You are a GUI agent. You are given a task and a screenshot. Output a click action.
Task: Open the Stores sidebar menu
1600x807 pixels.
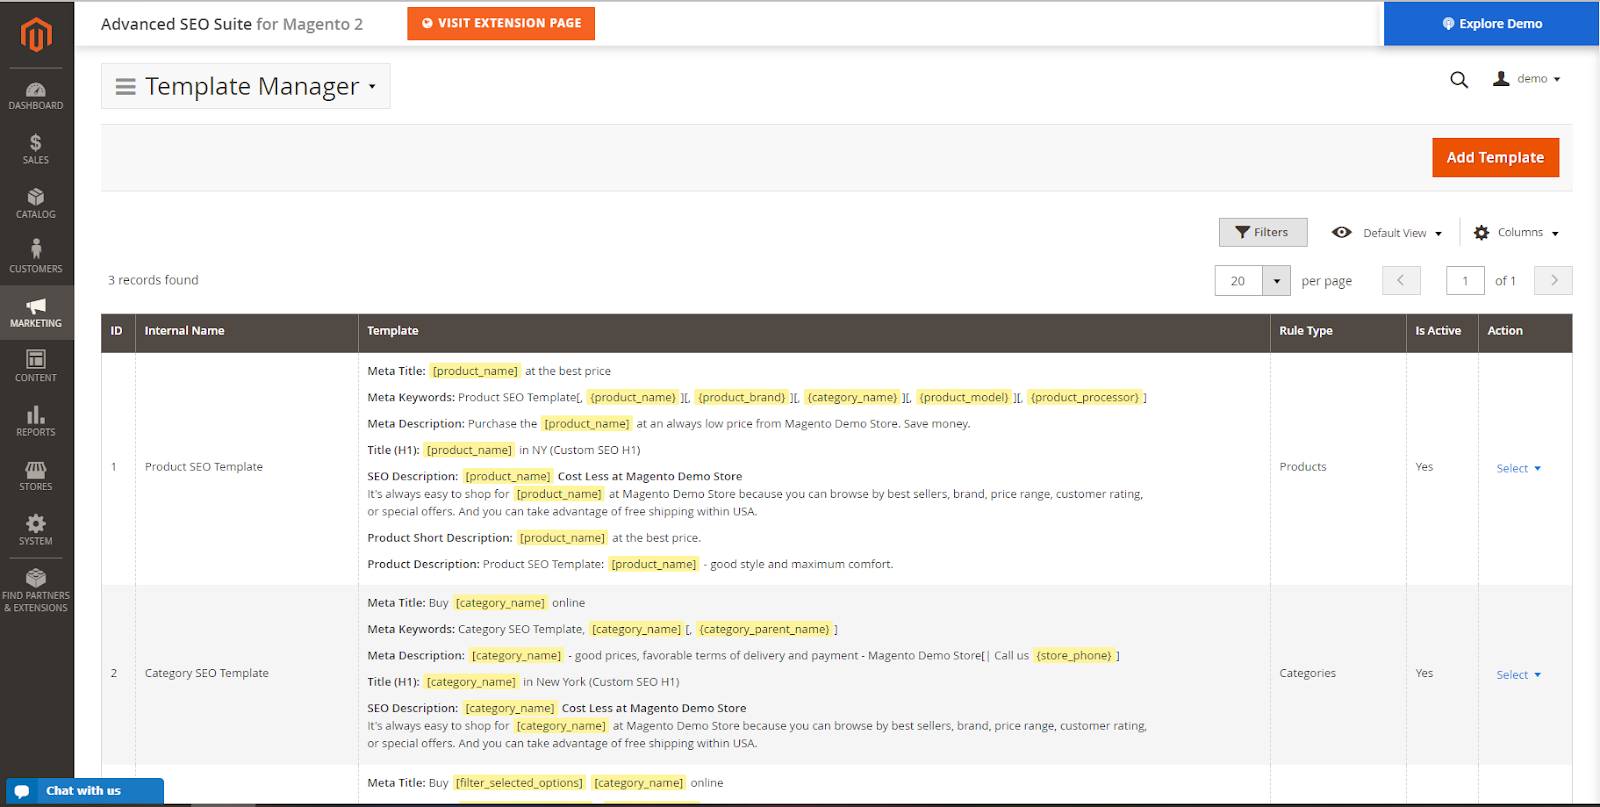click(36, 476)
